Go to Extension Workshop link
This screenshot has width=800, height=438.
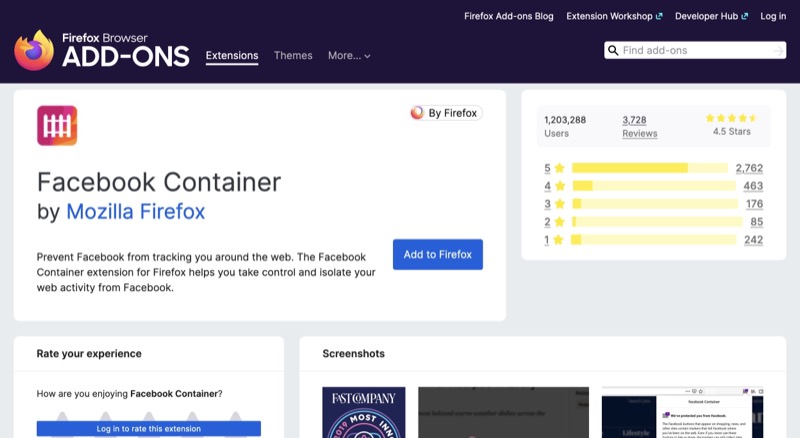tap(614, 16)
